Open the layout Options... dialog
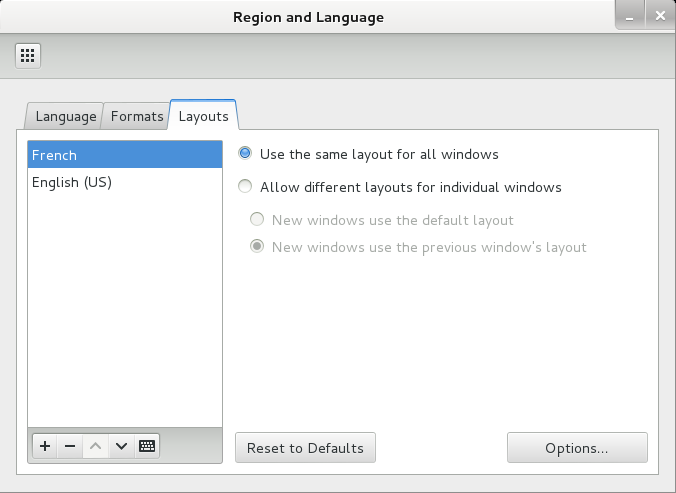The width and height of the screenshot is (676, 493). point(576,448)
